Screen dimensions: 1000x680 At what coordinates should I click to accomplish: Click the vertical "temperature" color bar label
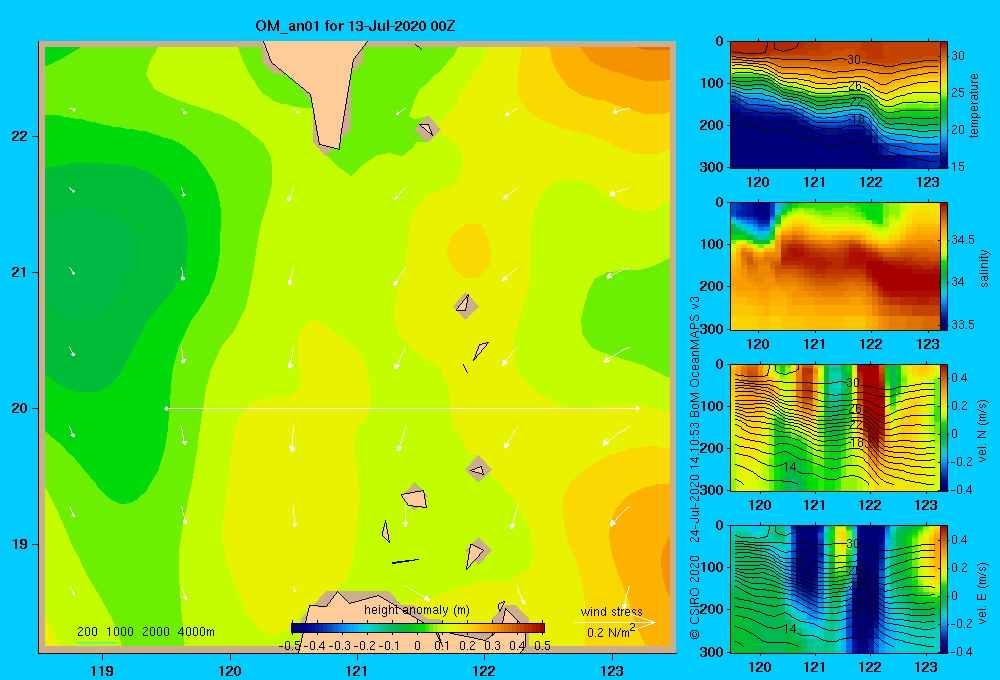(x=973, y=105)
